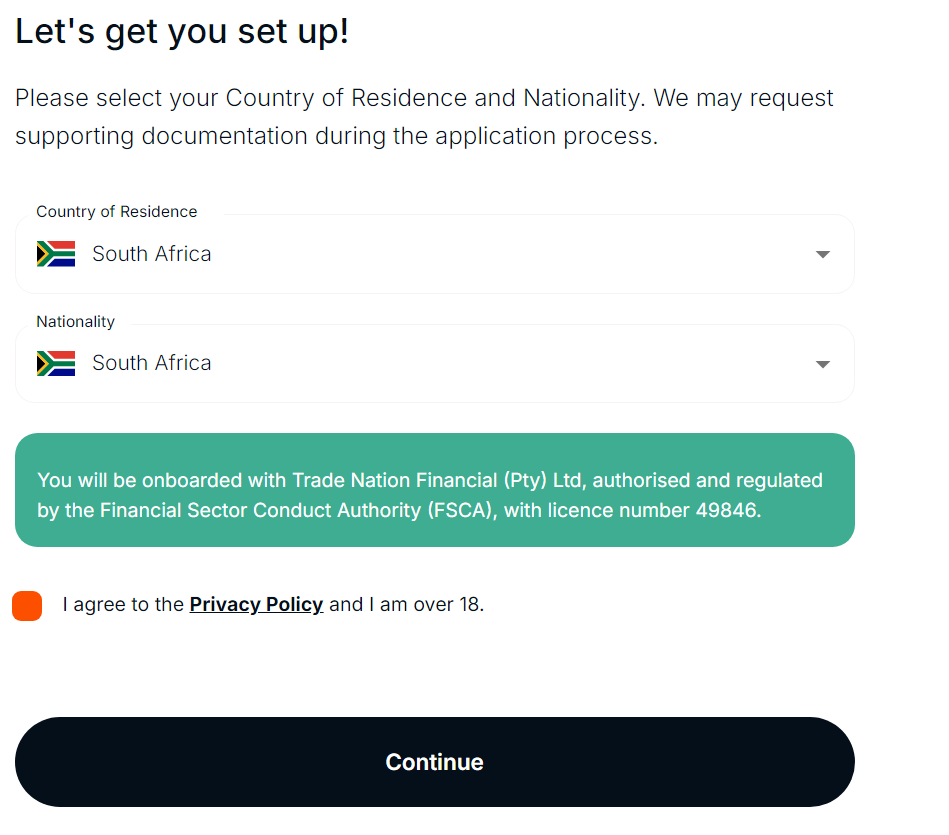Tick the orange Privacy Policy agreement checkbox

coord(27,606)
